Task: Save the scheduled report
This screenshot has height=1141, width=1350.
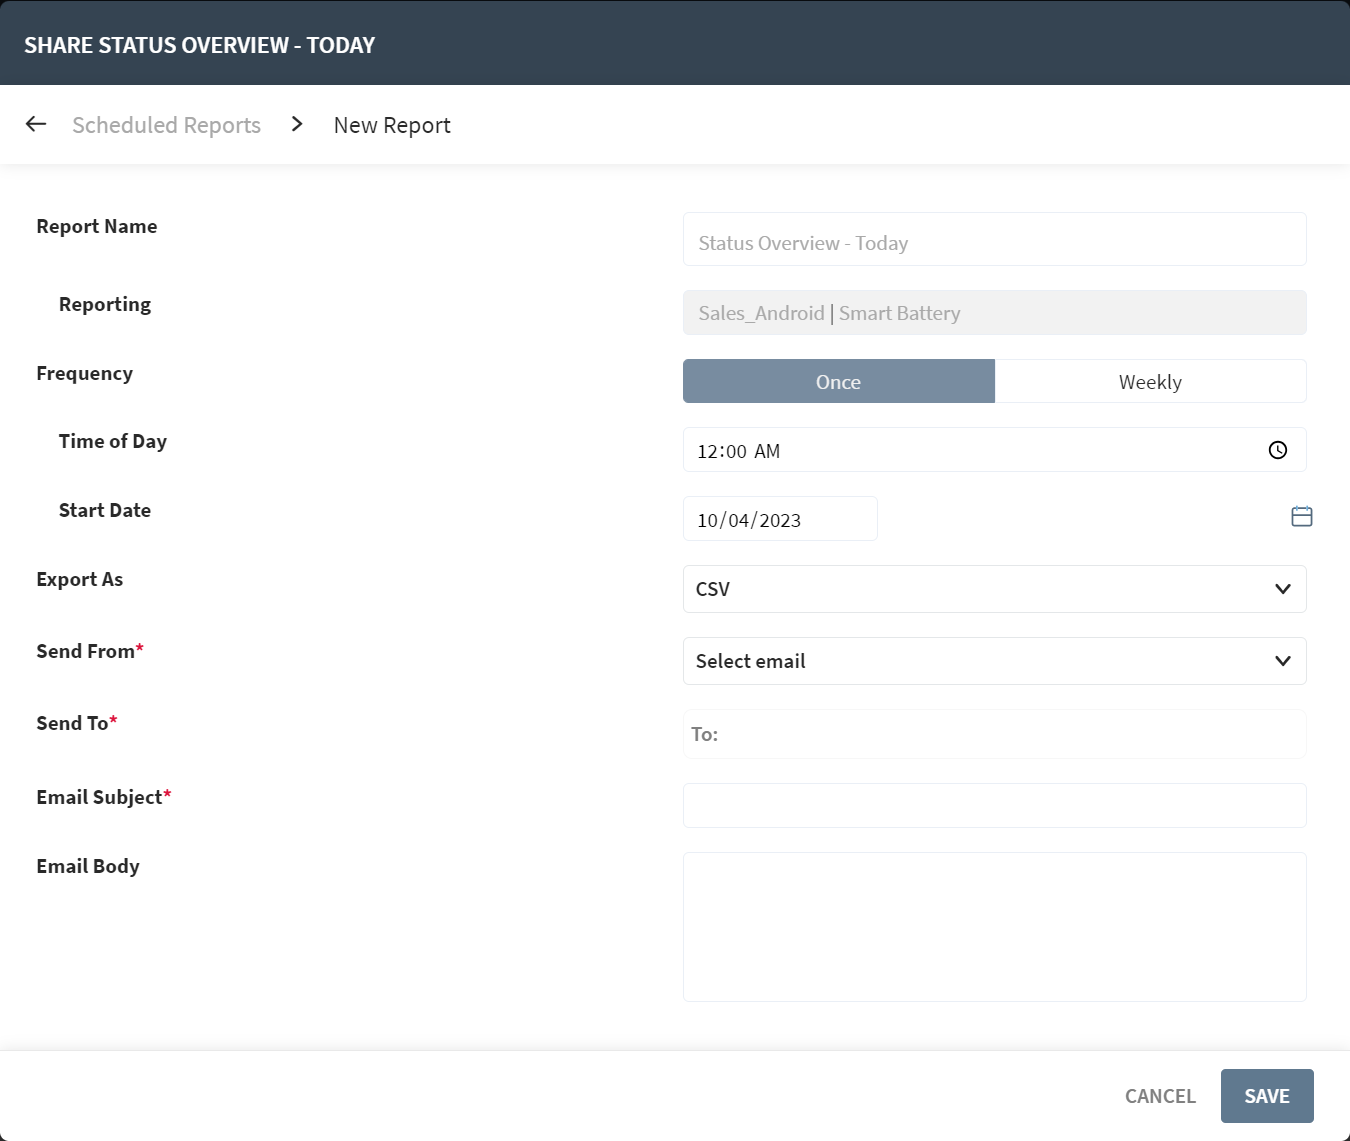Action: pos(1267,1096)
